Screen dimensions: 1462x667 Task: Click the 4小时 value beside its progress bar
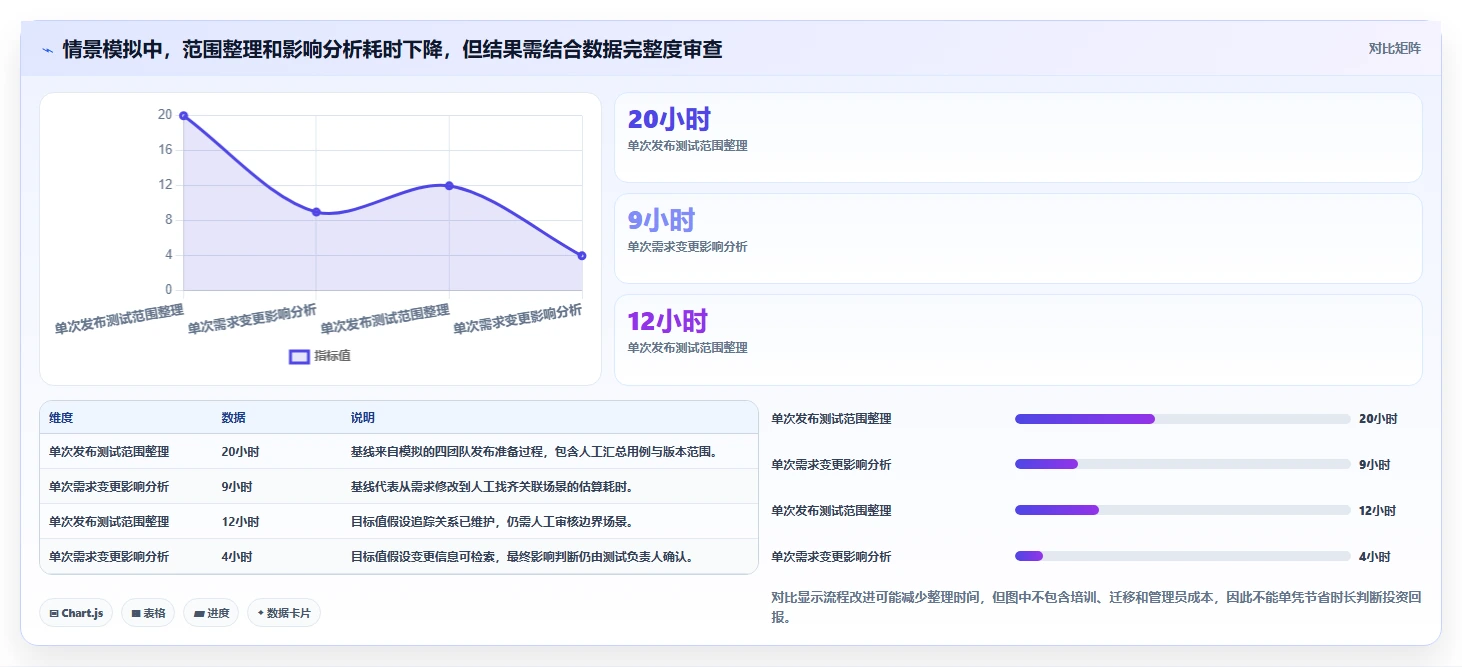click(x=1375, y=557)
